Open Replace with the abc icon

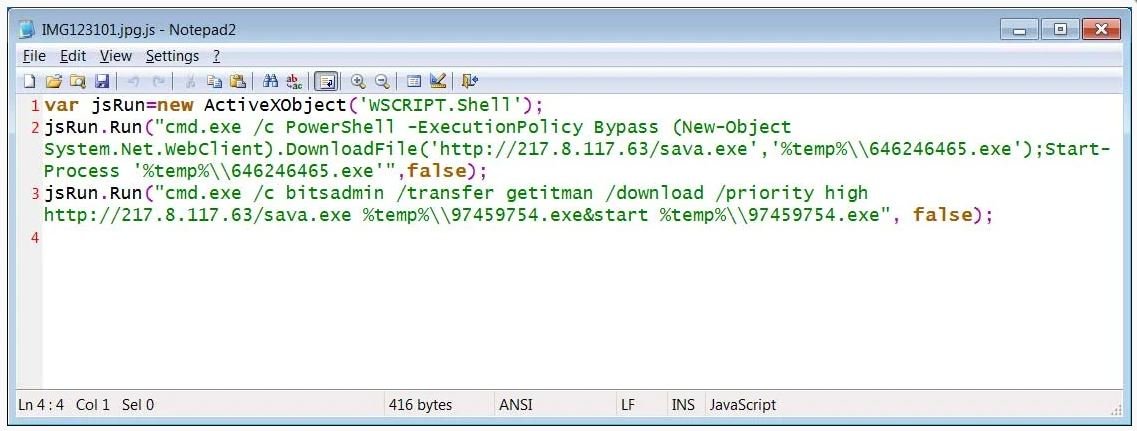[x=294, y=81]
